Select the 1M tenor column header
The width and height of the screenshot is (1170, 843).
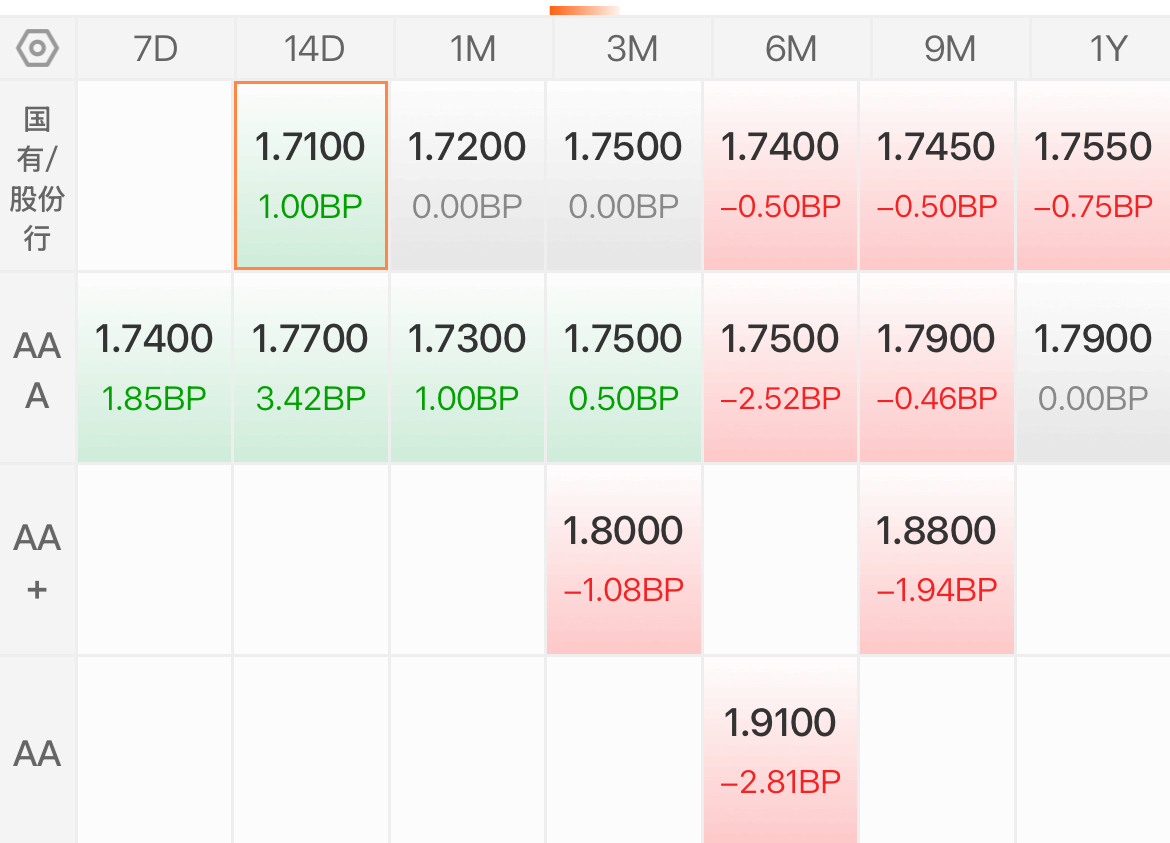[x=473, y=49]
